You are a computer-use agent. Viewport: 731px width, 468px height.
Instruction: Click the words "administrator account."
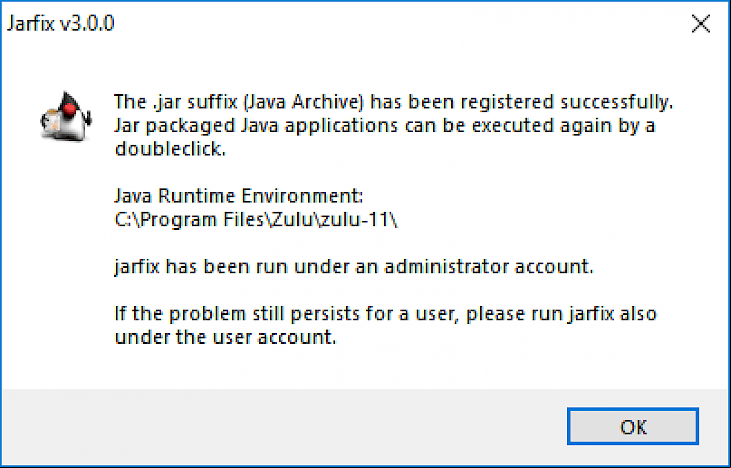point(489,266)
